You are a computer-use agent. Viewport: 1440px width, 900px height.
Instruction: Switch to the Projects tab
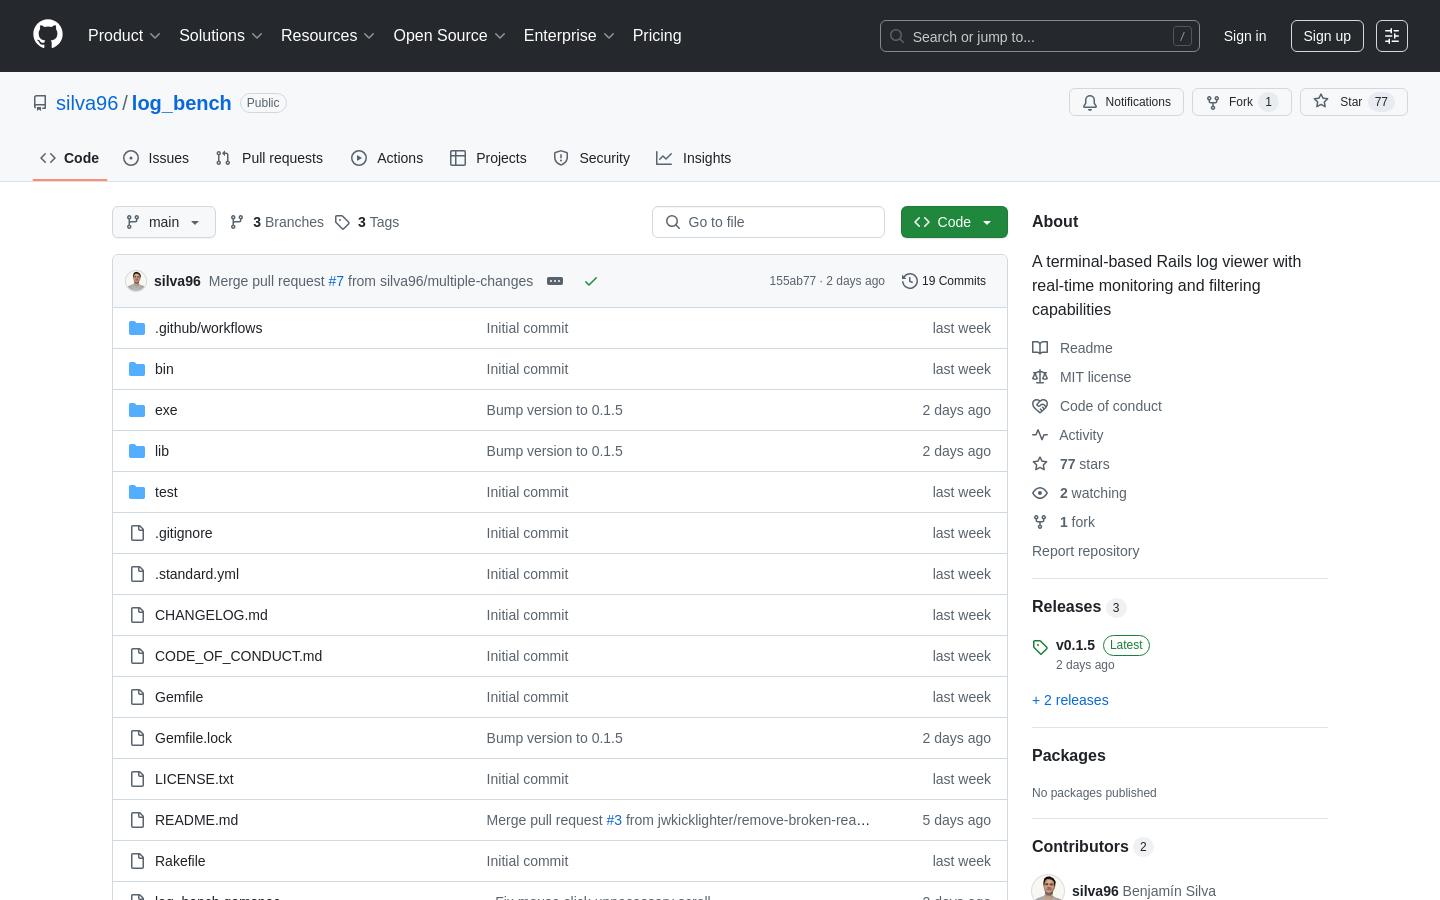pos(488,158)
